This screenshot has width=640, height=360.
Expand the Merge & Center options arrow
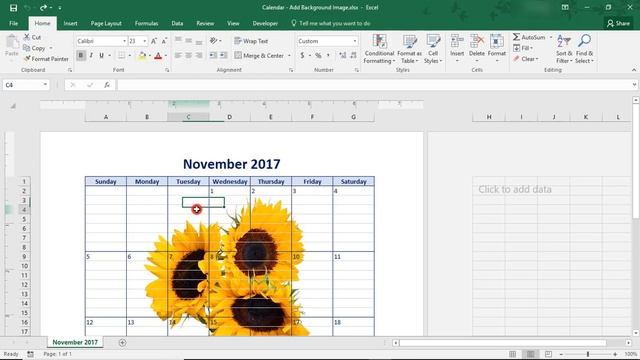click(289, 55)
